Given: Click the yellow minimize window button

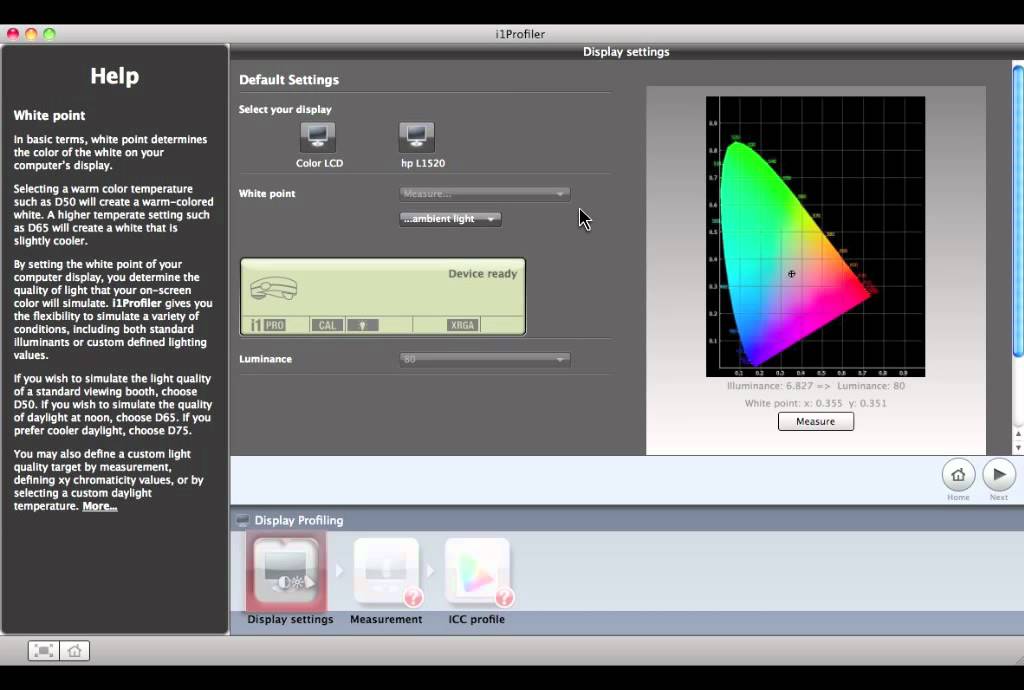Looking at the screenshot, I should click(x=31, y=34).
